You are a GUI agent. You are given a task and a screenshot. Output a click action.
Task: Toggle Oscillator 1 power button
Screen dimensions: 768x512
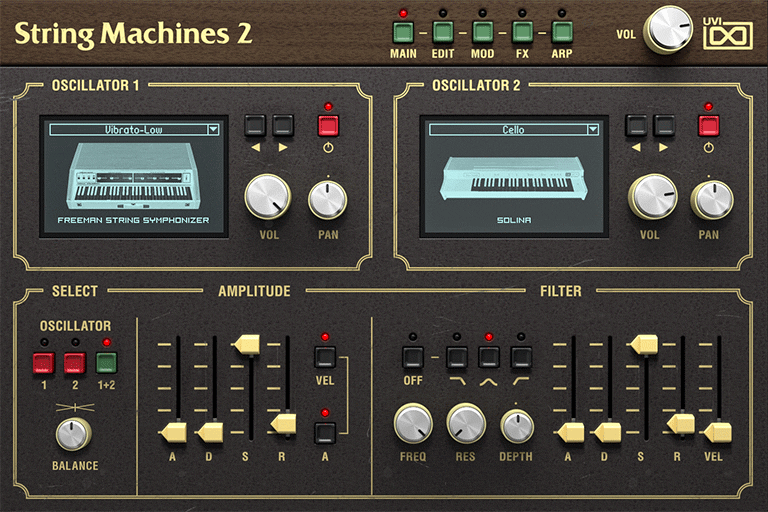coord(328,126)
